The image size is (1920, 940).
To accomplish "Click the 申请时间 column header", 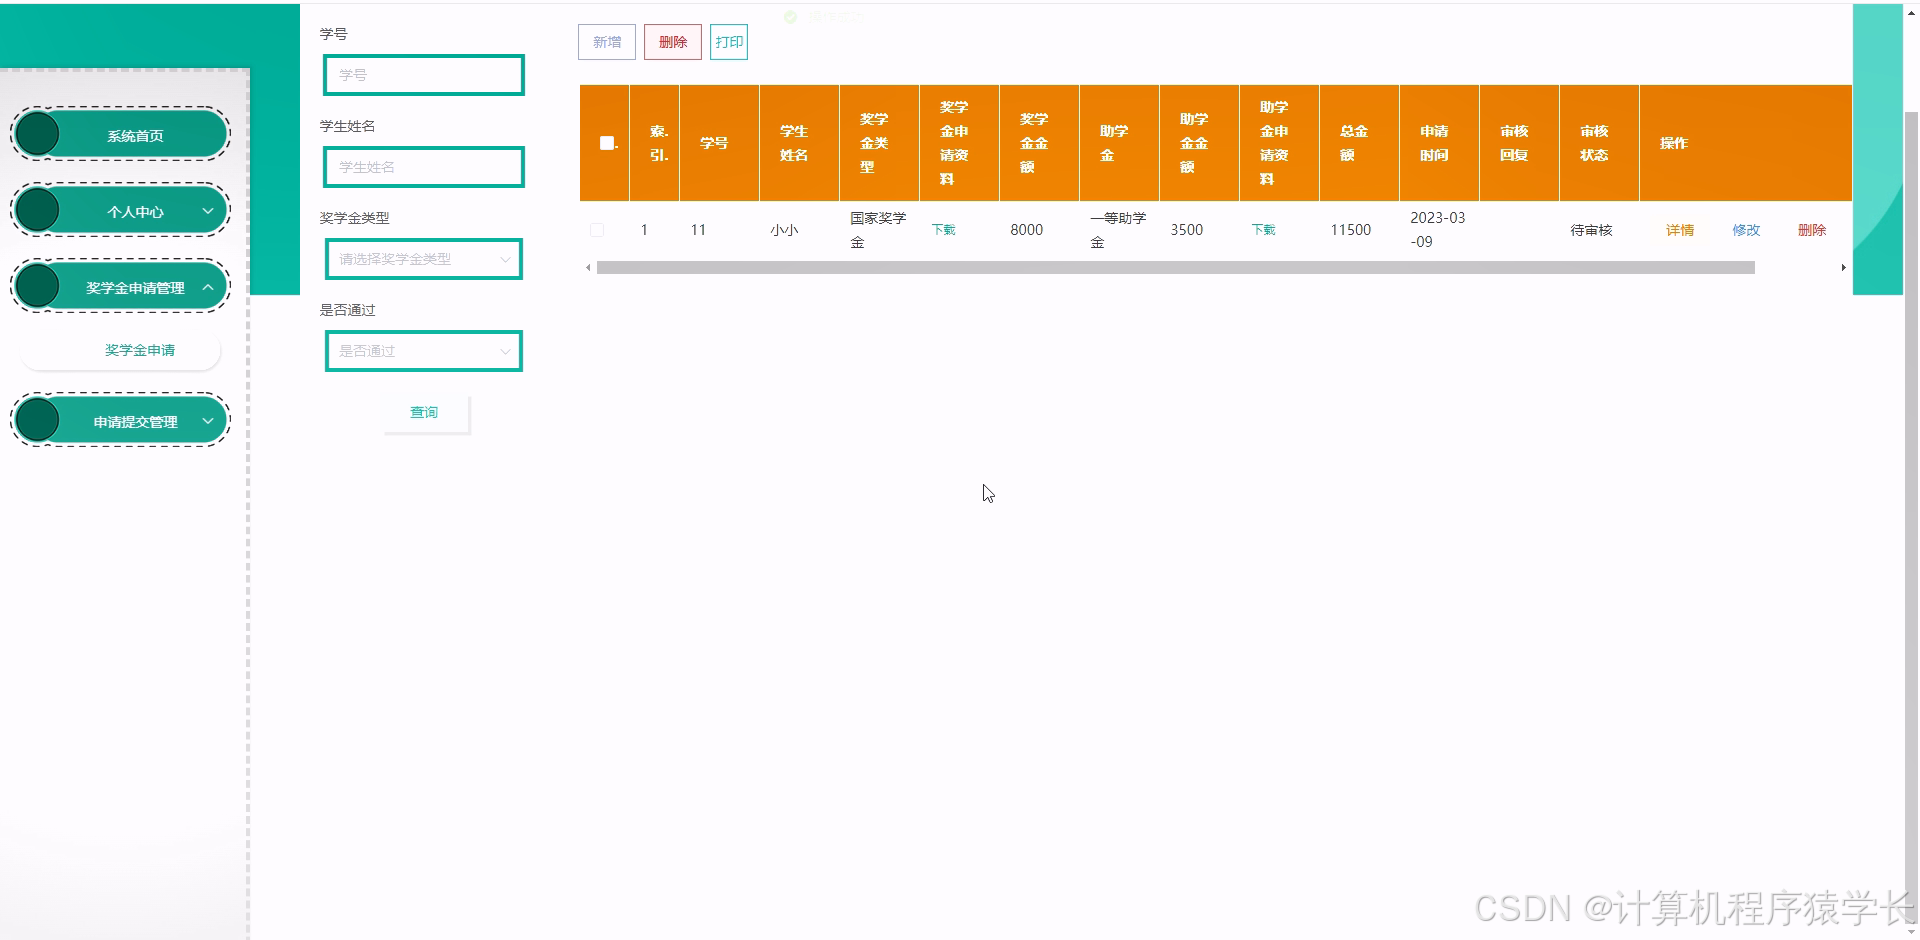I will 1439,143.
